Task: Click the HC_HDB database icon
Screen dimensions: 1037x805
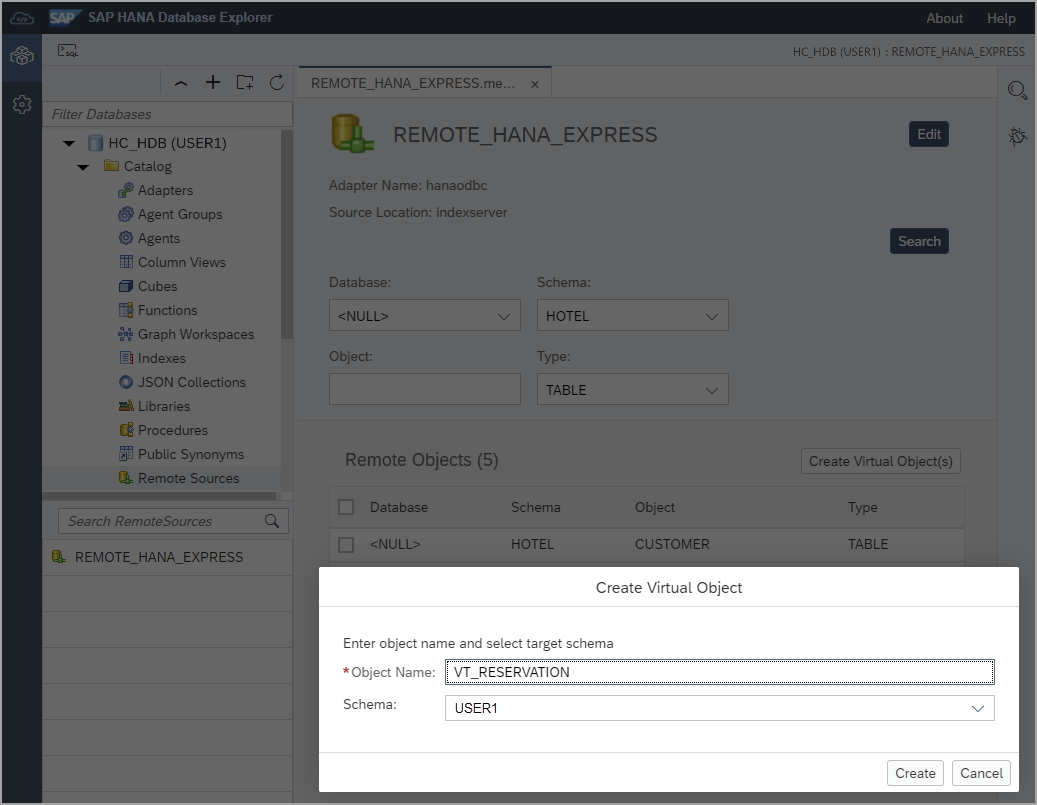Action: 96,143
